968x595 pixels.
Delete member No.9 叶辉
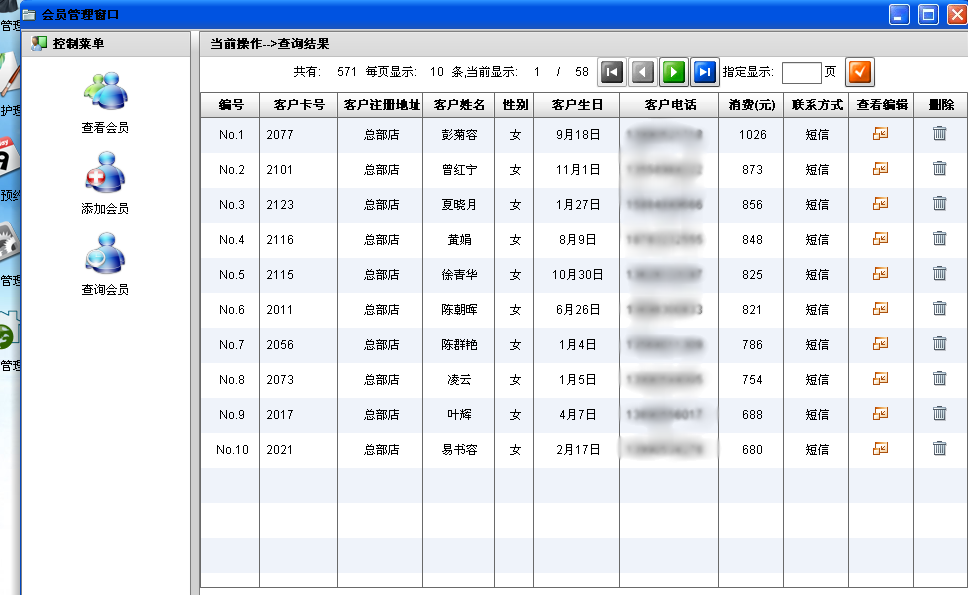(940, 414)
